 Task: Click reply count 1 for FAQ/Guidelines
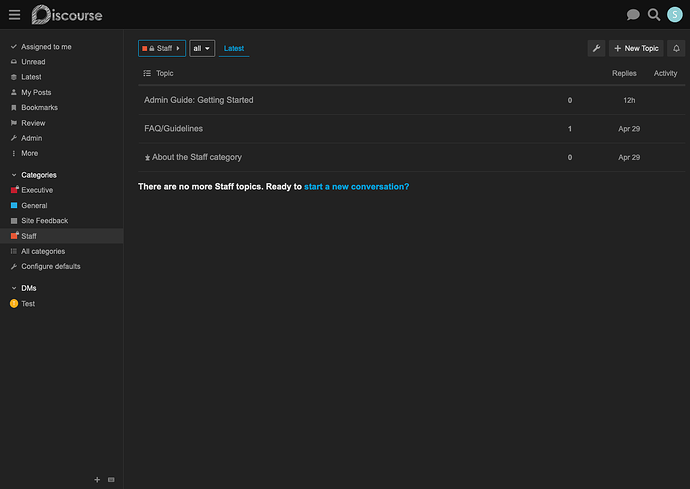pos(569,129)
